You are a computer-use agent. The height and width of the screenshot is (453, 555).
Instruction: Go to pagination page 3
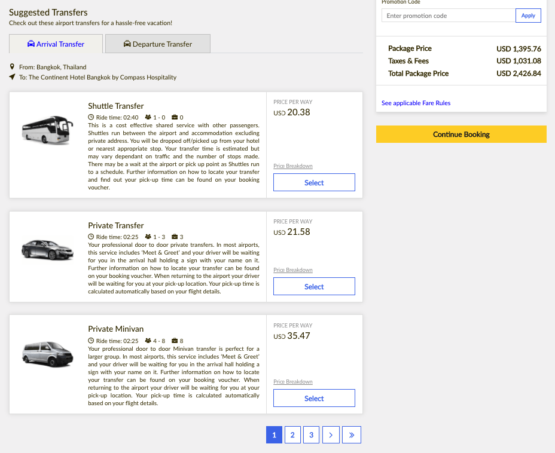[x=311, y=435]
